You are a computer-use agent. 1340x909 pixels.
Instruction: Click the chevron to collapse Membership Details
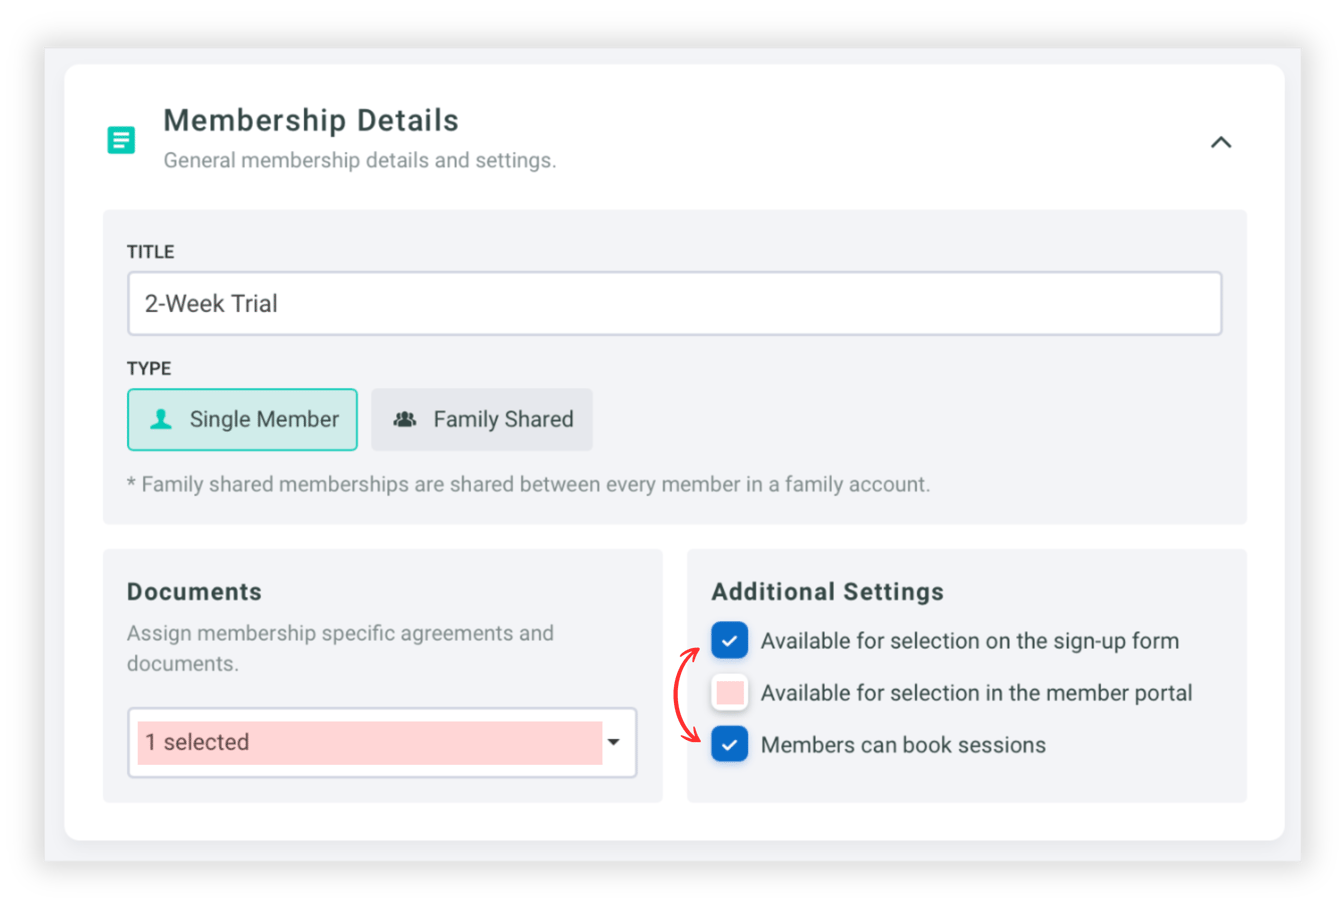(x=1221, y=142)
